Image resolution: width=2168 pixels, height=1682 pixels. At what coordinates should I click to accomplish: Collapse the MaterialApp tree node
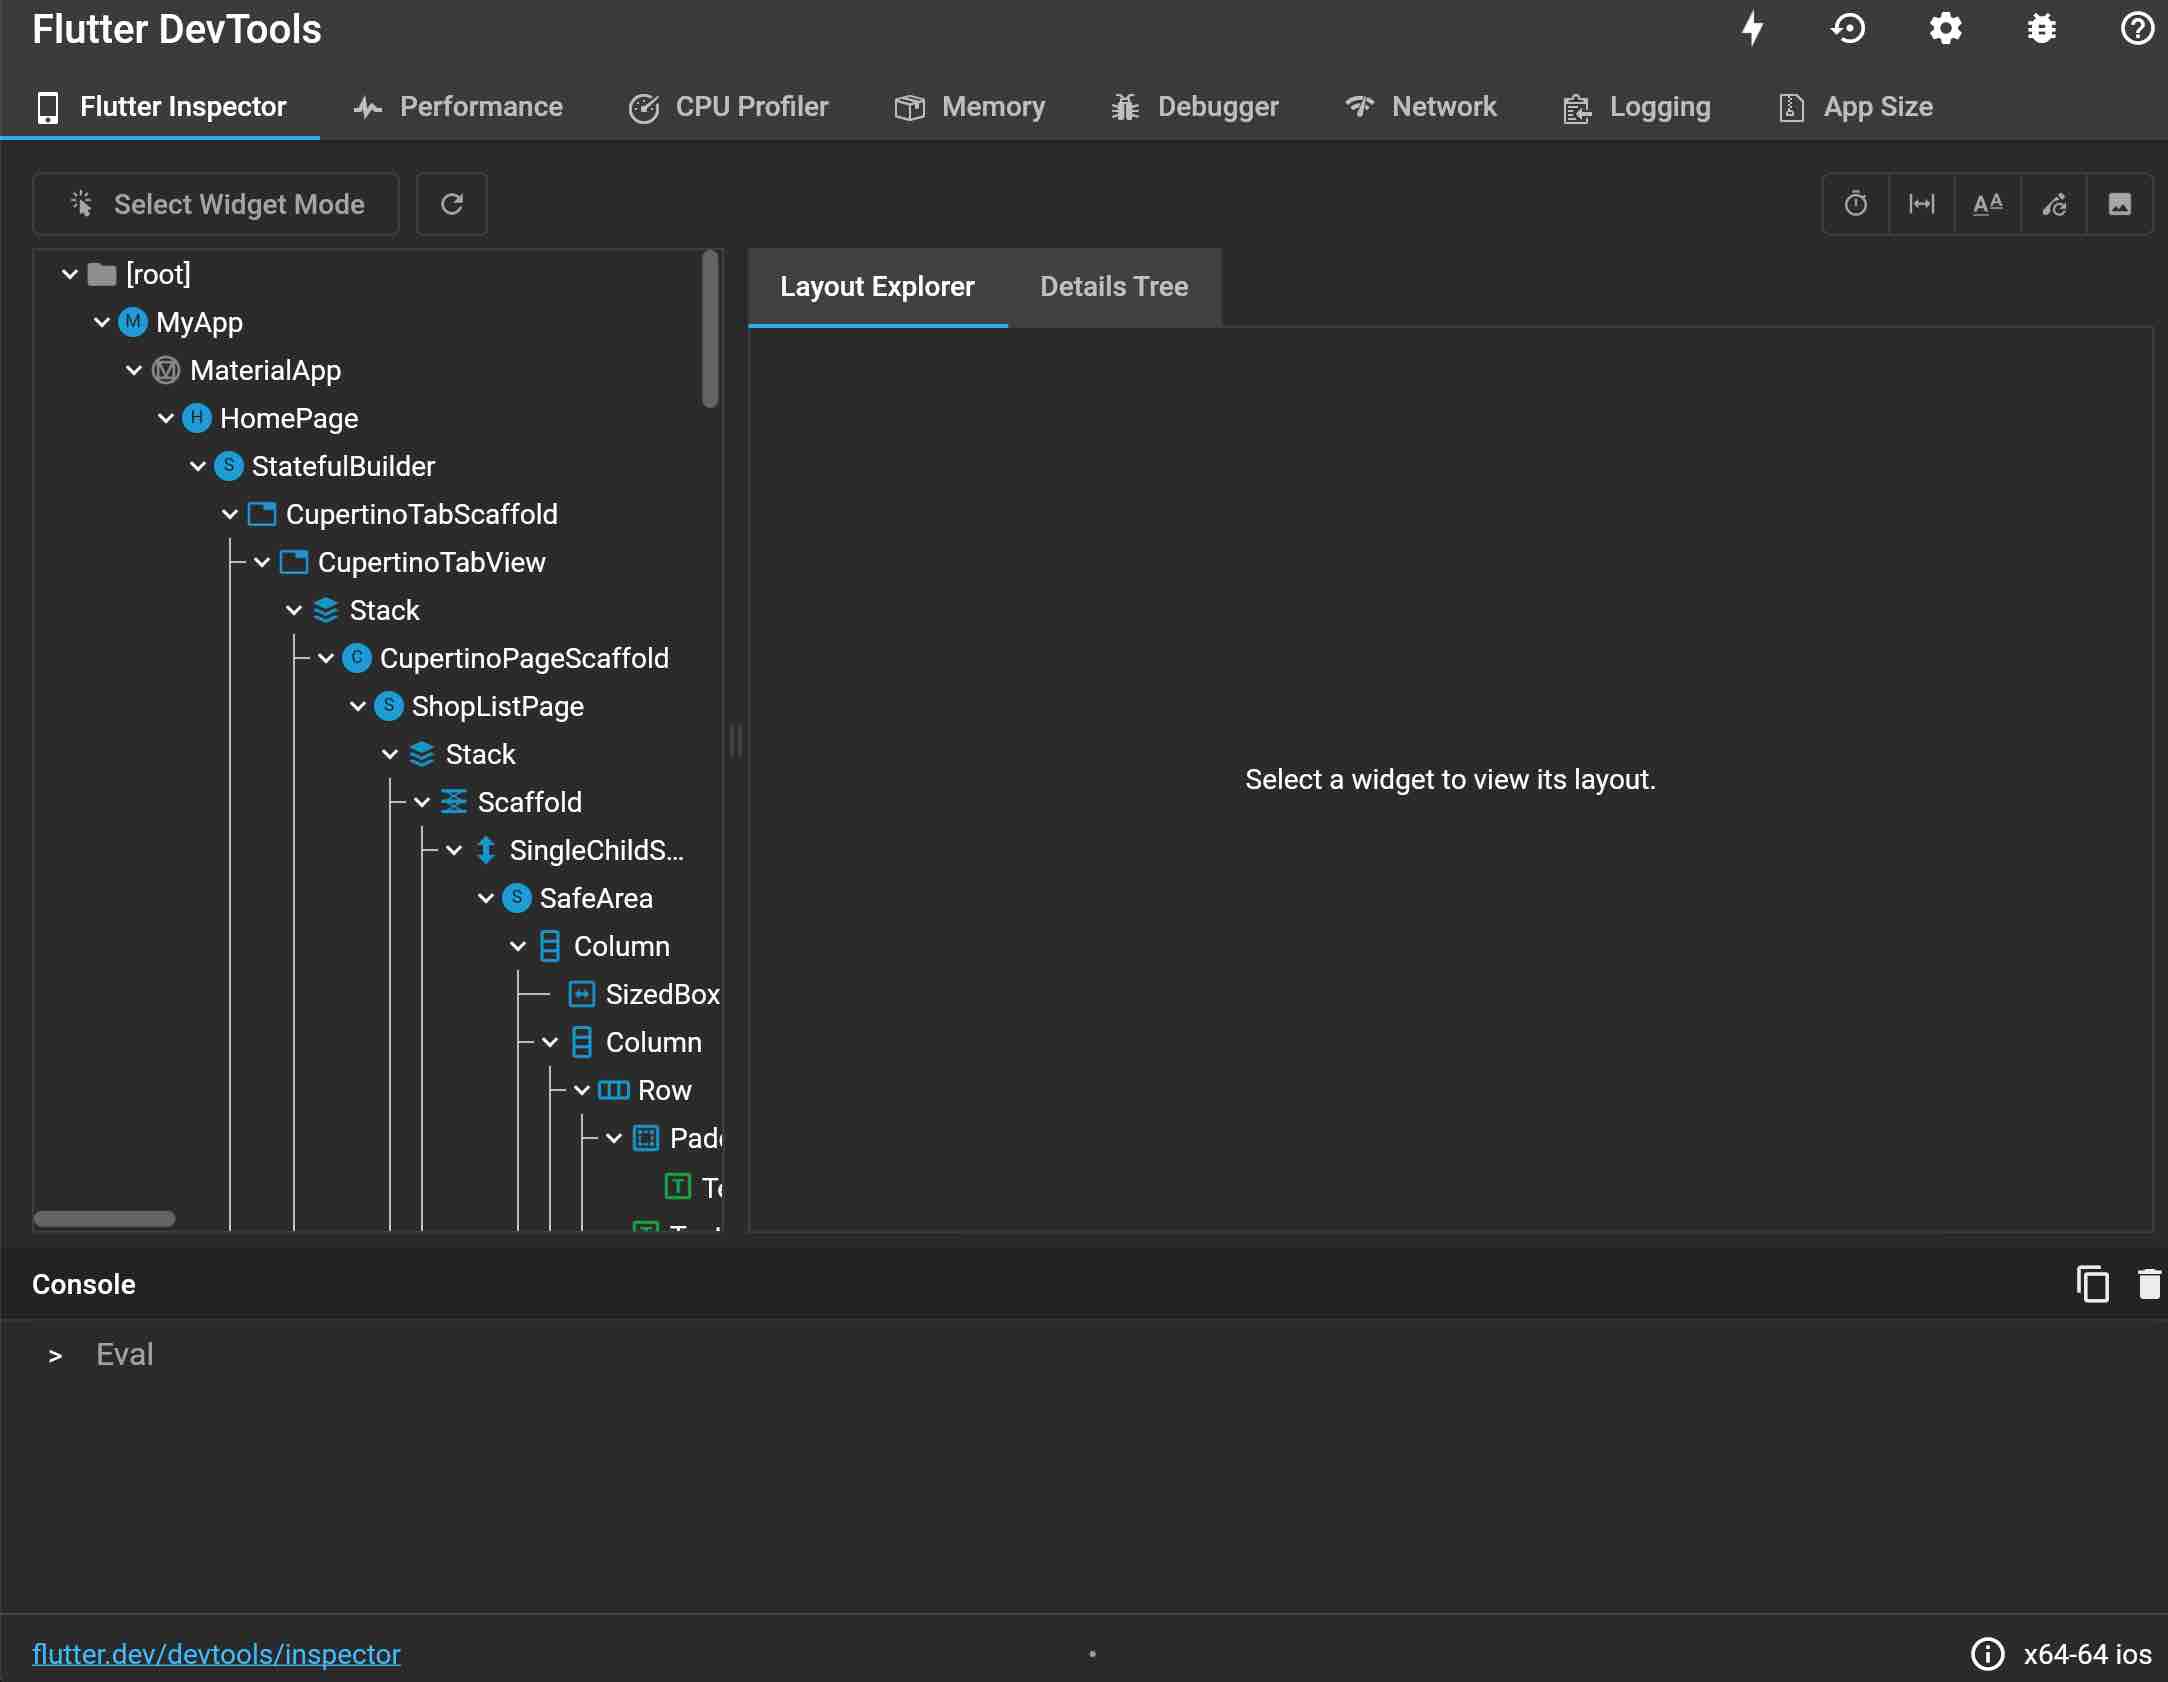134,370
